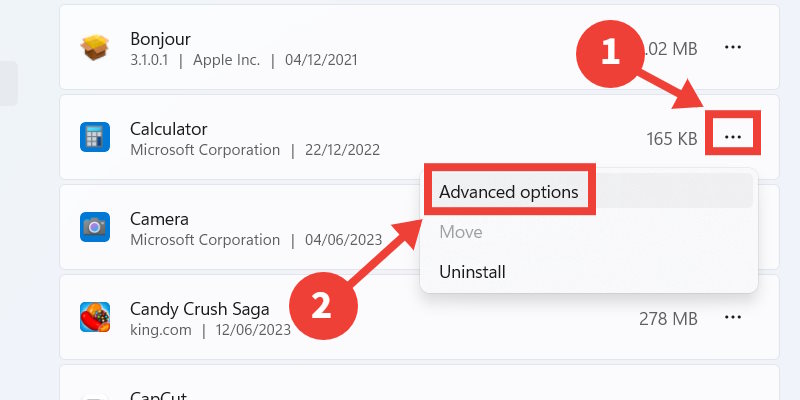Select Uninstall in the context menu

coord(472,272)
